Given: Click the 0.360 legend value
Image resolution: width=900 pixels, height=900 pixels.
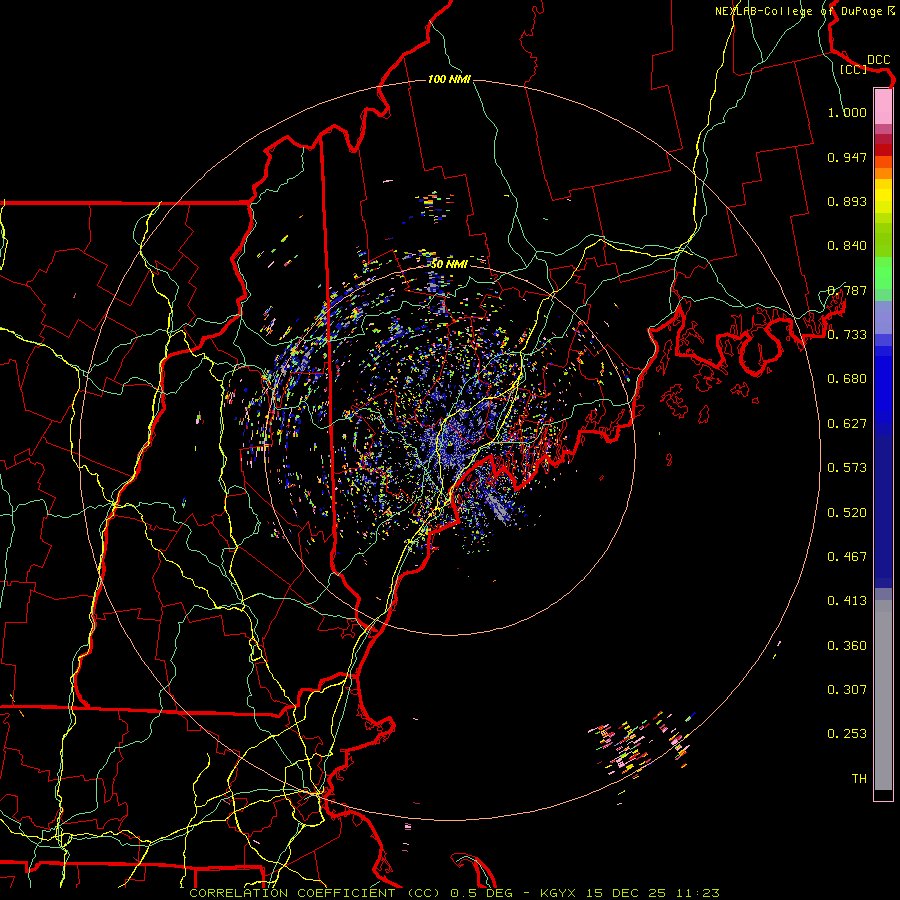Looking at the screenshot, I should click(847, 646).
